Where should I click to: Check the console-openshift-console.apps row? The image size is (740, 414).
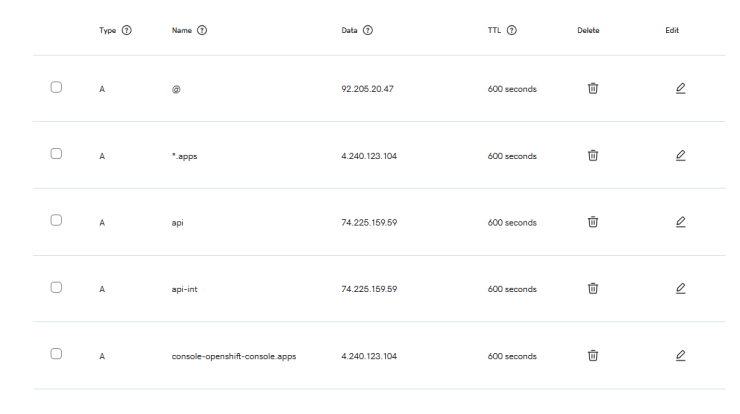pyautogui.click(x=56, y=354)
